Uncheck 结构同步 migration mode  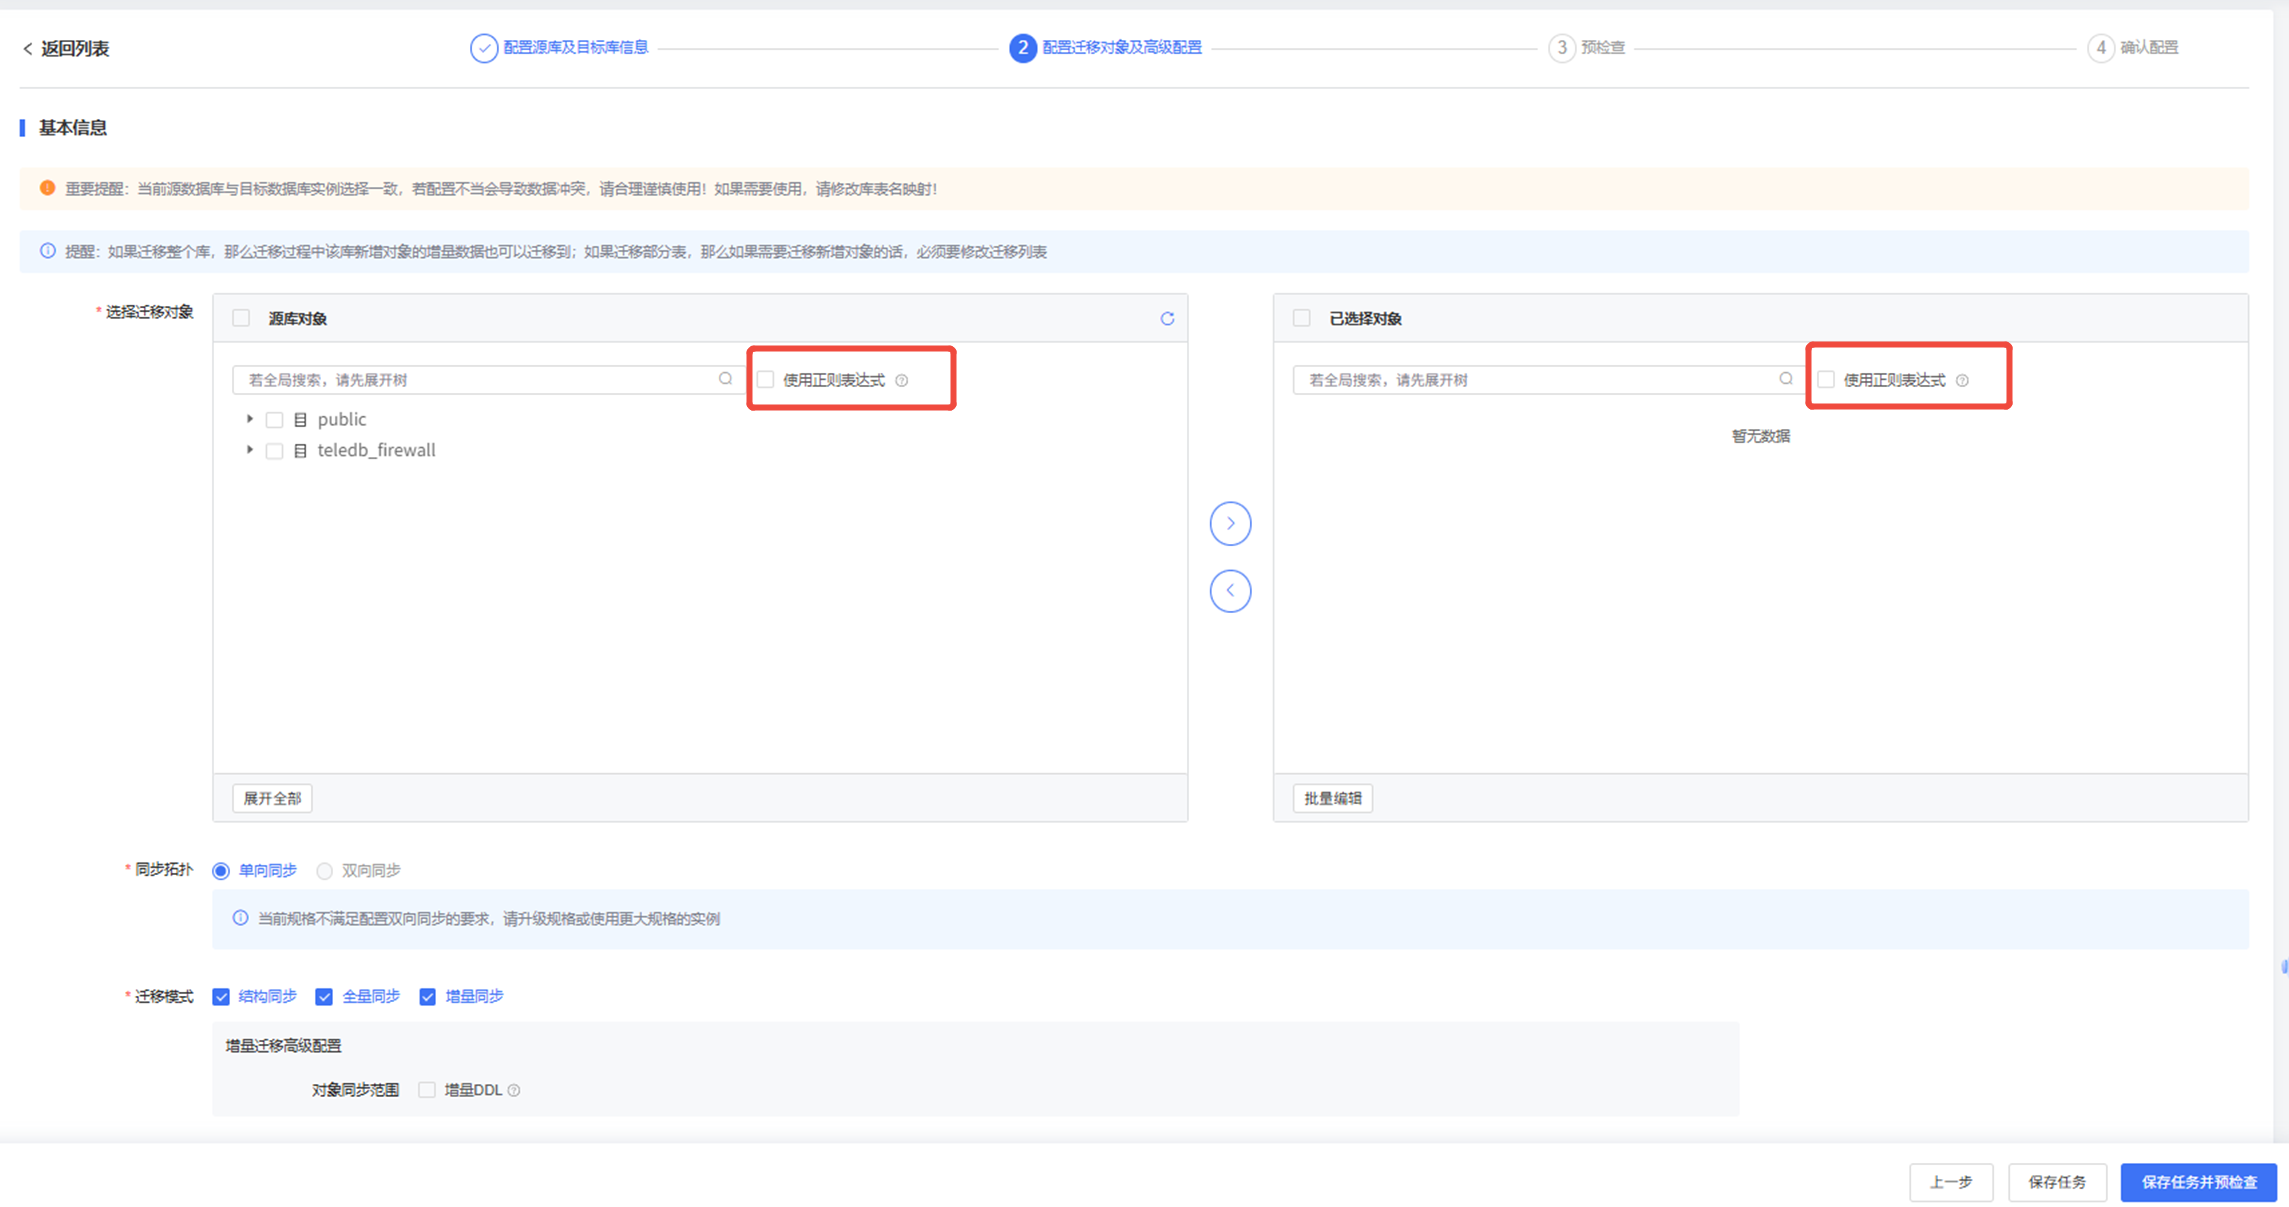[x=221, y=997]
